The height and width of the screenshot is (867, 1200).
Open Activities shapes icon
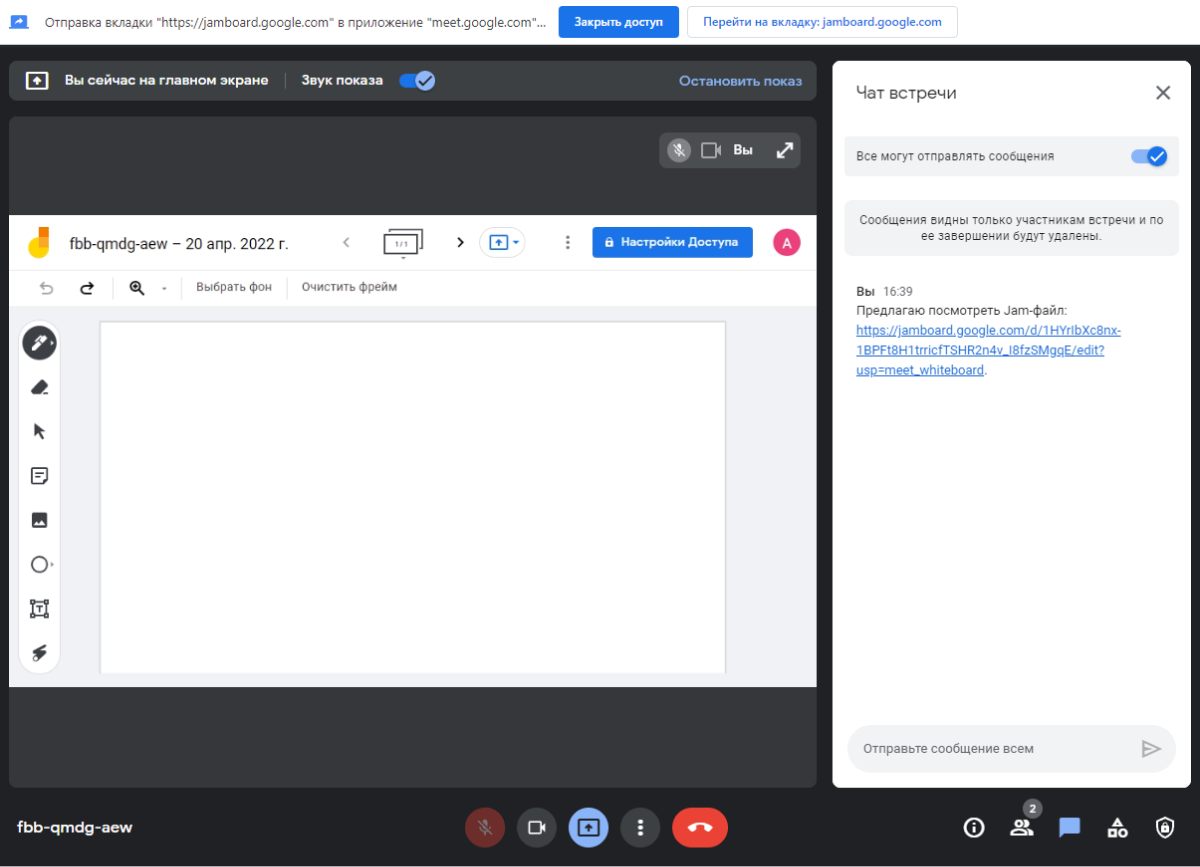click(x=1118, y=827)
